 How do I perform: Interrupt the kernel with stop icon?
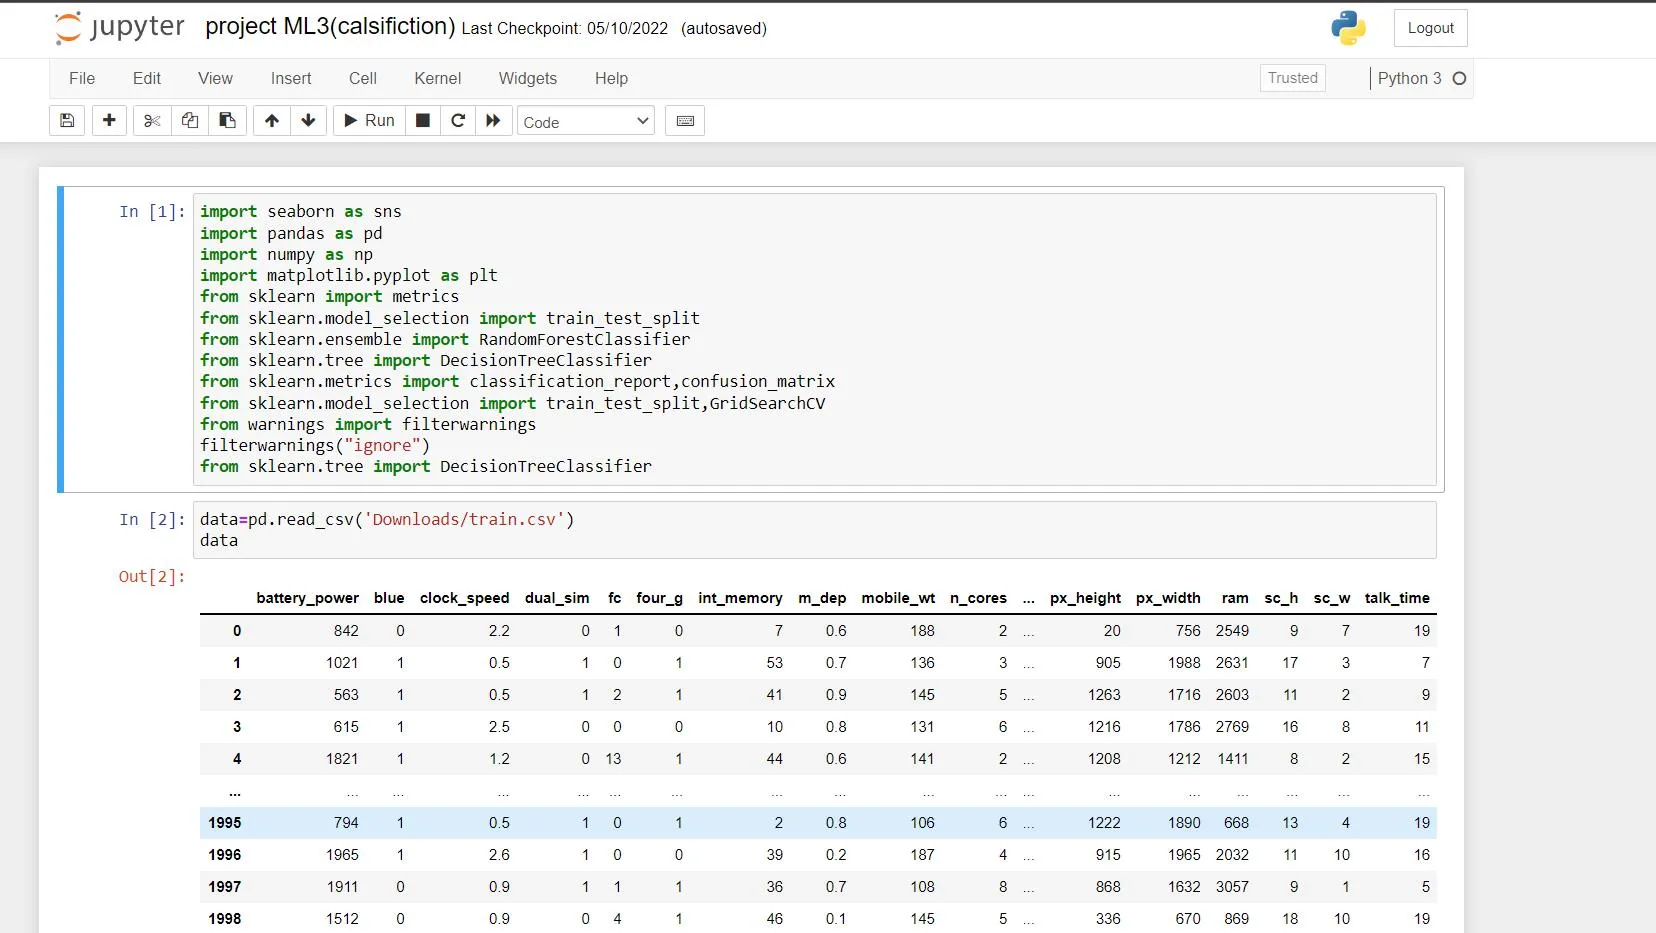pyautogui.click(x=423, y=121)
